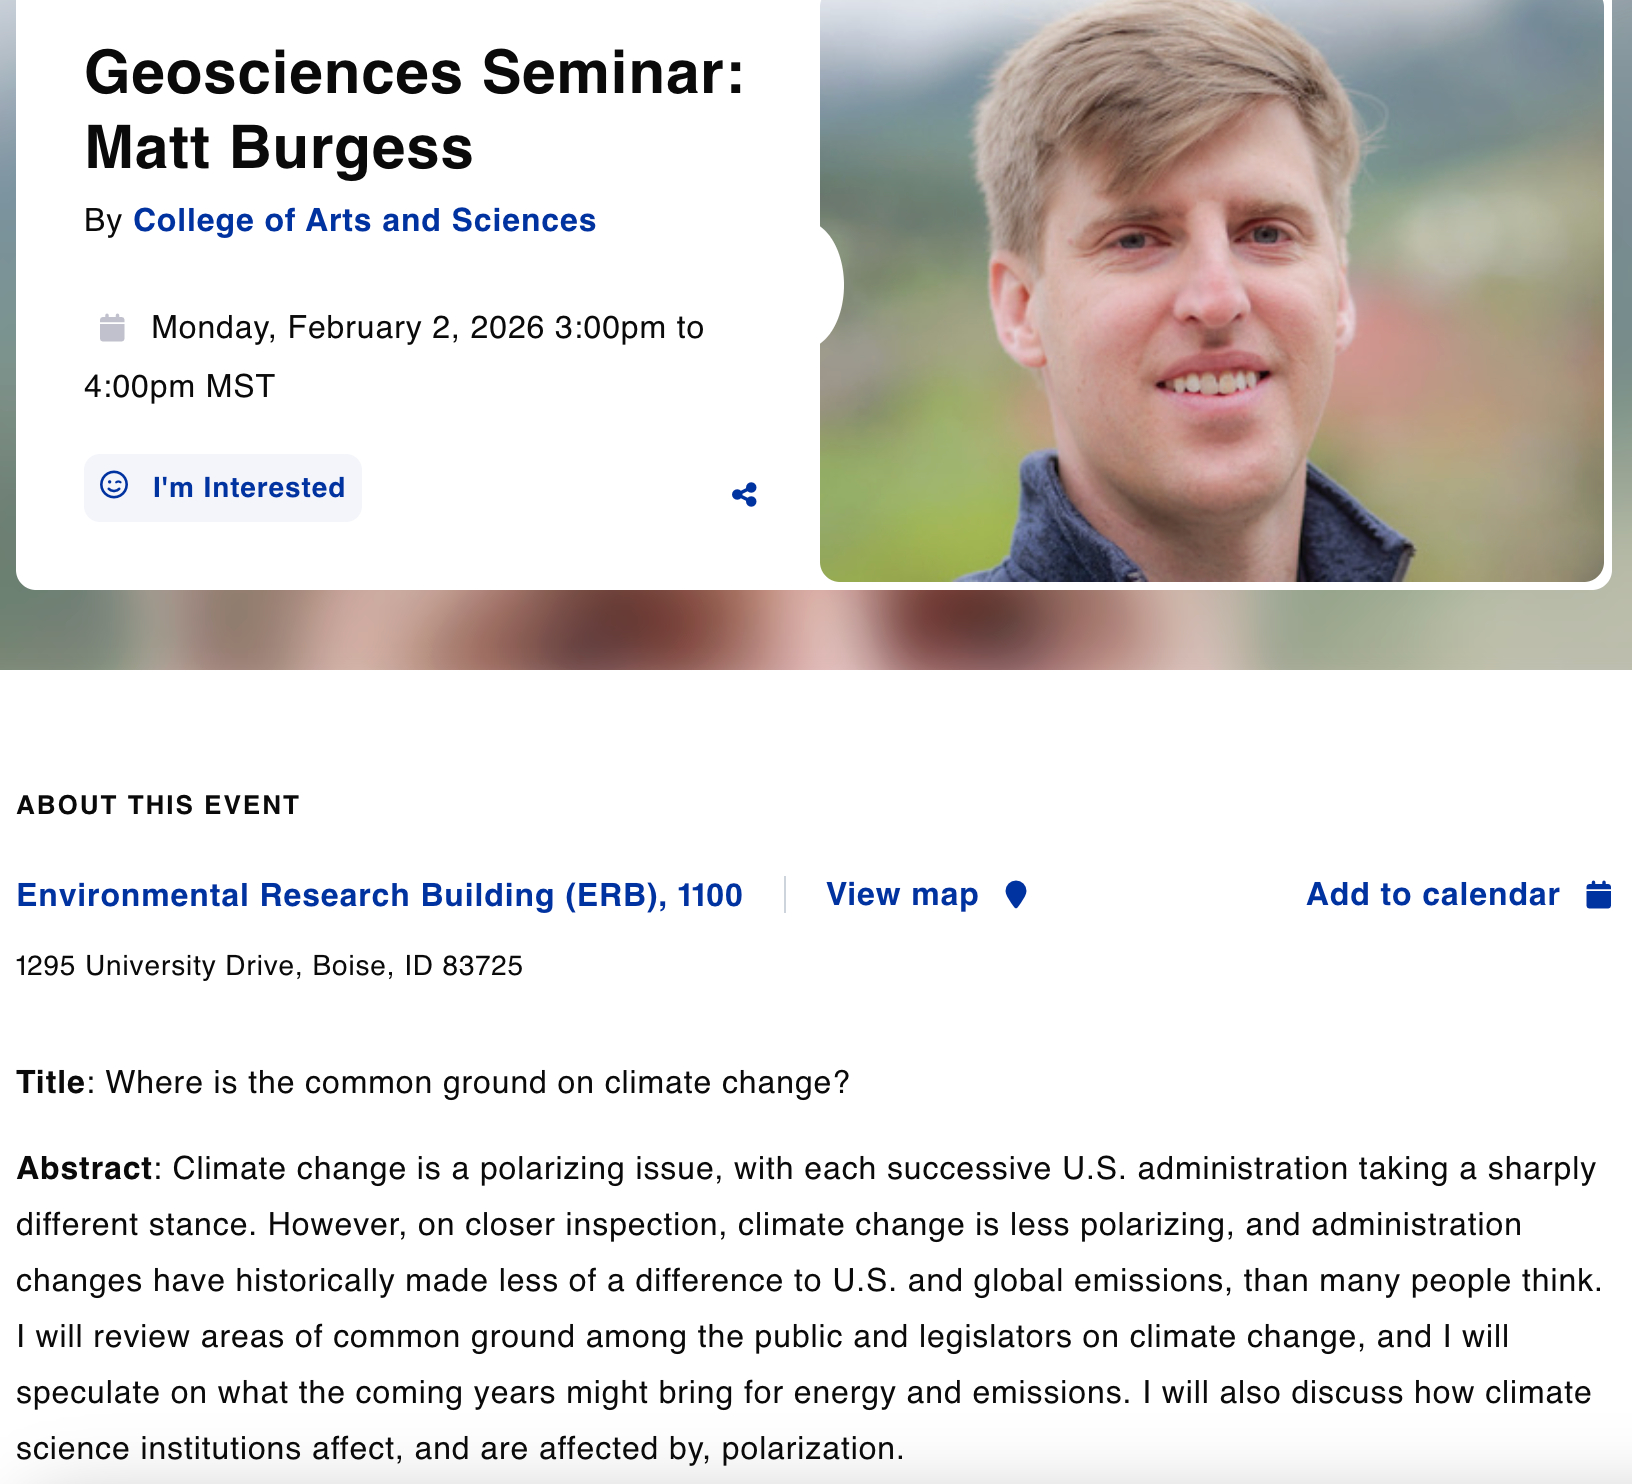Image resolution: width=1632 pixels, height=1484 pixels.
Task: Click the calendar icon beside the event date
Action: tap(112, 328)
